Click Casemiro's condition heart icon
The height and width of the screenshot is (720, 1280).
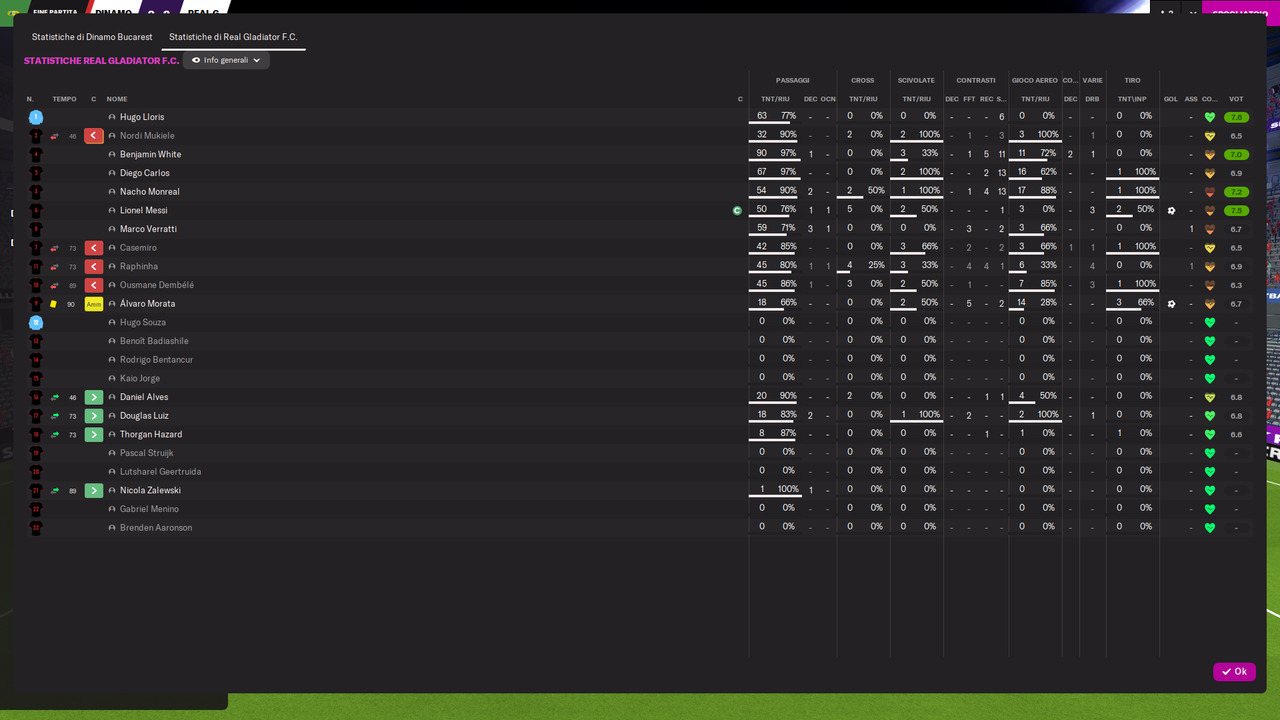click(1210, 248)
